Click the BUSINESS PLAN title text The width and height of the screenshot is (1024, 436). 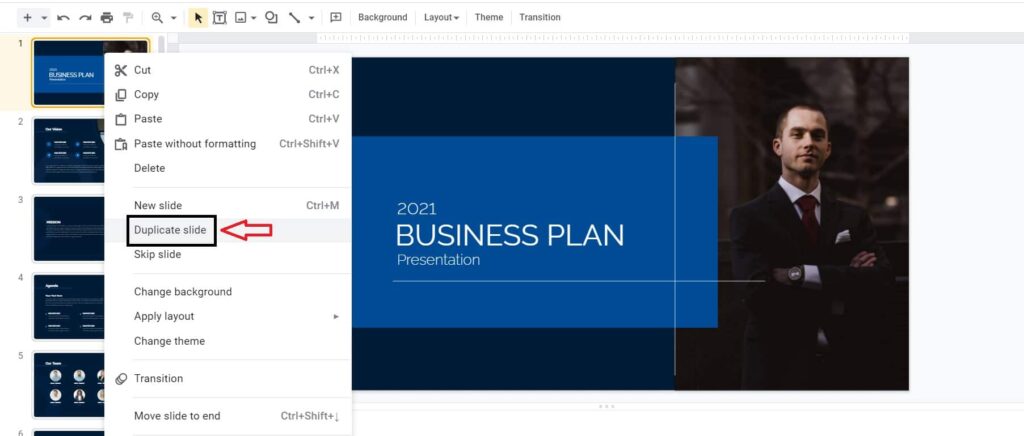pos(509,236)
